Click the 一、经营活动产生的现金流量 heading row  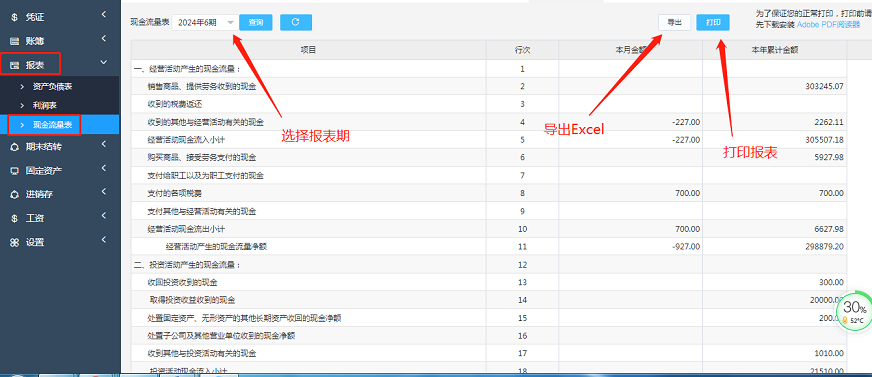coord(489,68)
